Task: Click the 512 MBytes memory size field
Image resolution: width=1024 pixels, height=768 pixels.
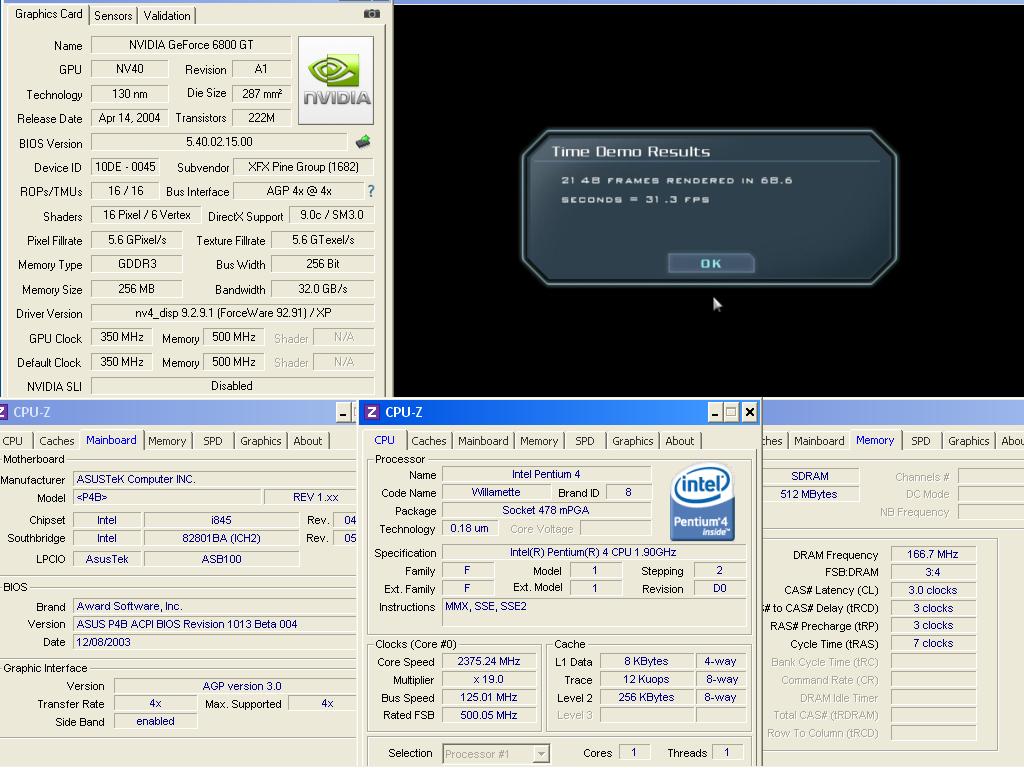Action: pos(810,494)
